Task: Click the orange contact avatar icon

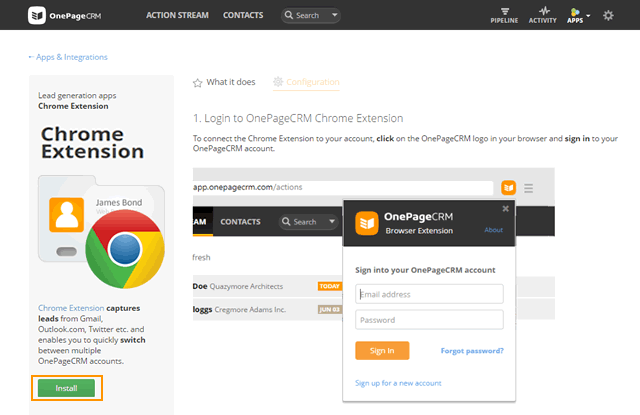Action: tap(67, 215)
